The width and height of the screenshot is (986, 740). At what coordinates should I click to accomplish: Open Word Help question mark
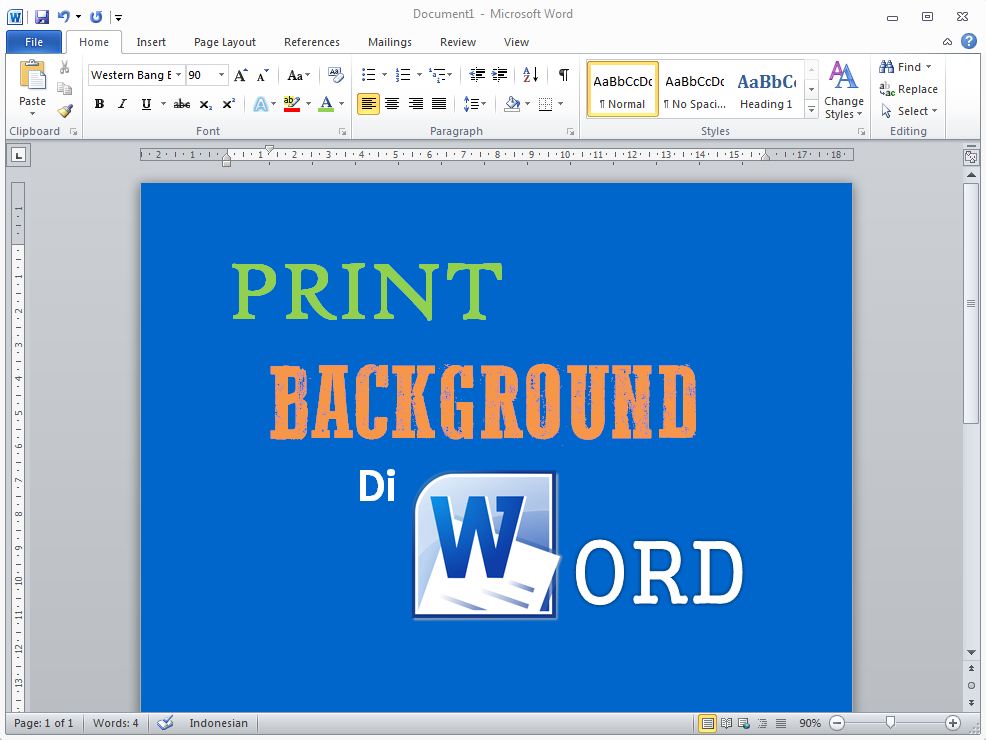(x=969, y=41)
